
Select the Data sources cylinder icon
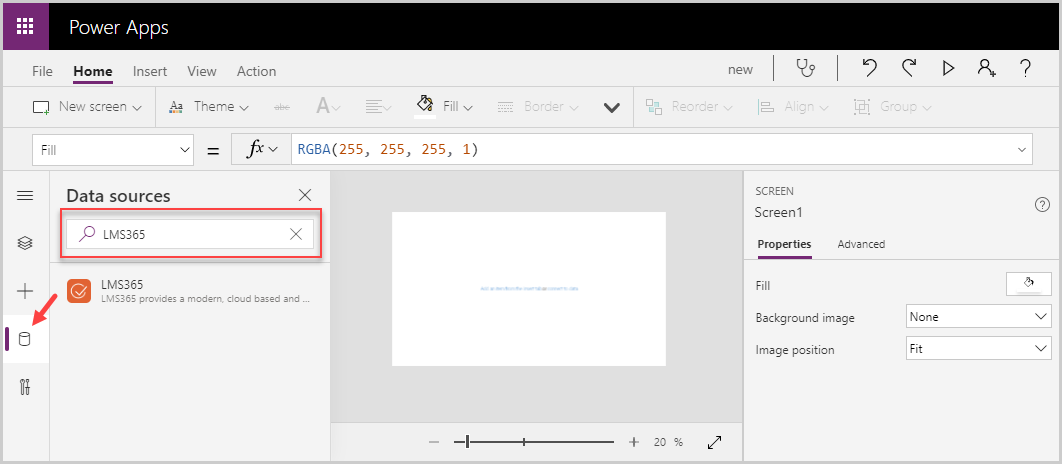pyautogui.click(x=25, y=339)
